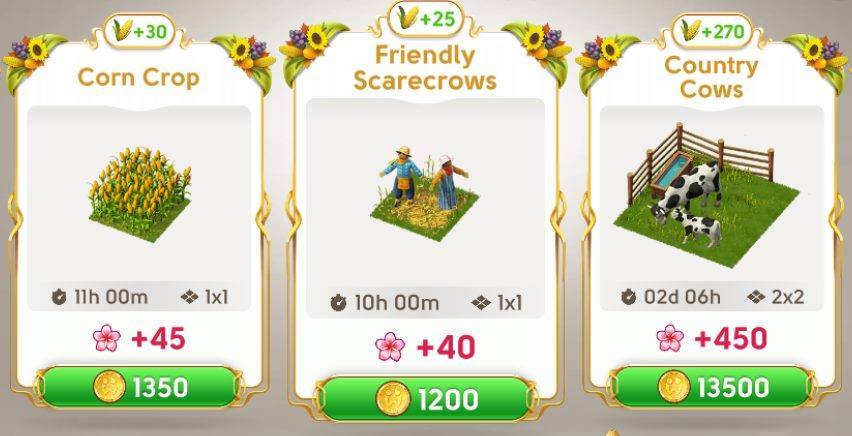Tap the pink flower icon beside +40
Viewport: 852px width, 436px height.
tap(390, 347)
